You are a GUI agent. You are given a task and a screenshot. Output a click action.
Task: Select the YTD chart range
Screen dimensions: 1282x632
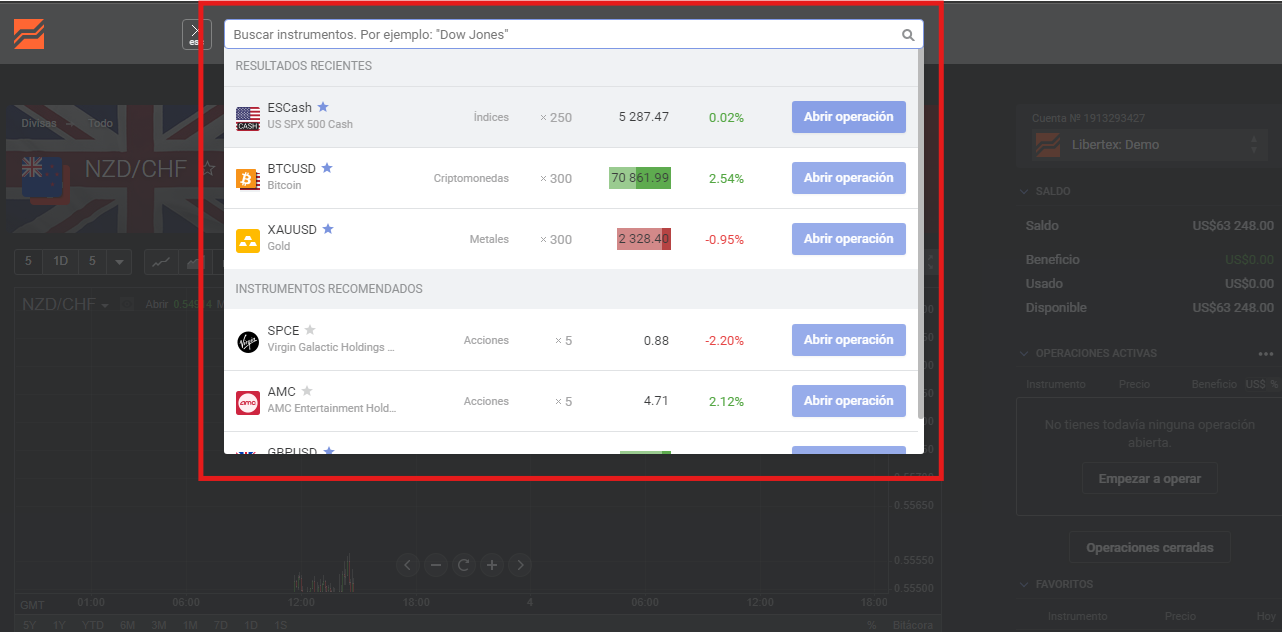point(93,625)
